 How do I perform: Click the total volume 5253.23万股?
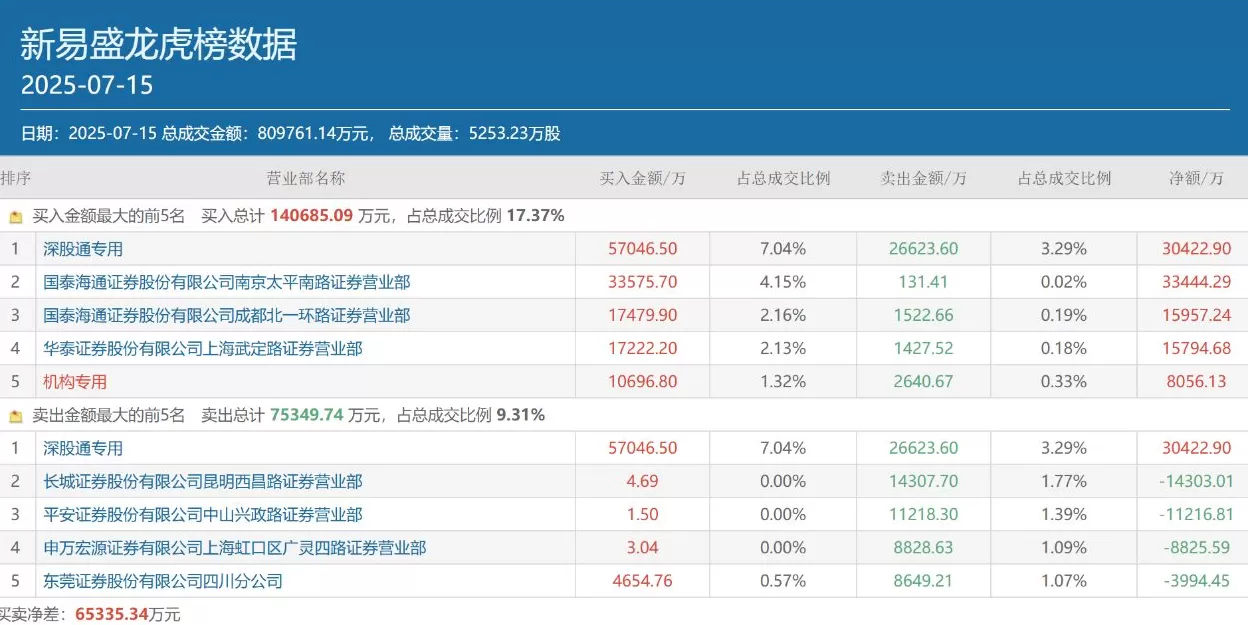pyautogui.click(x=514, y=133)
